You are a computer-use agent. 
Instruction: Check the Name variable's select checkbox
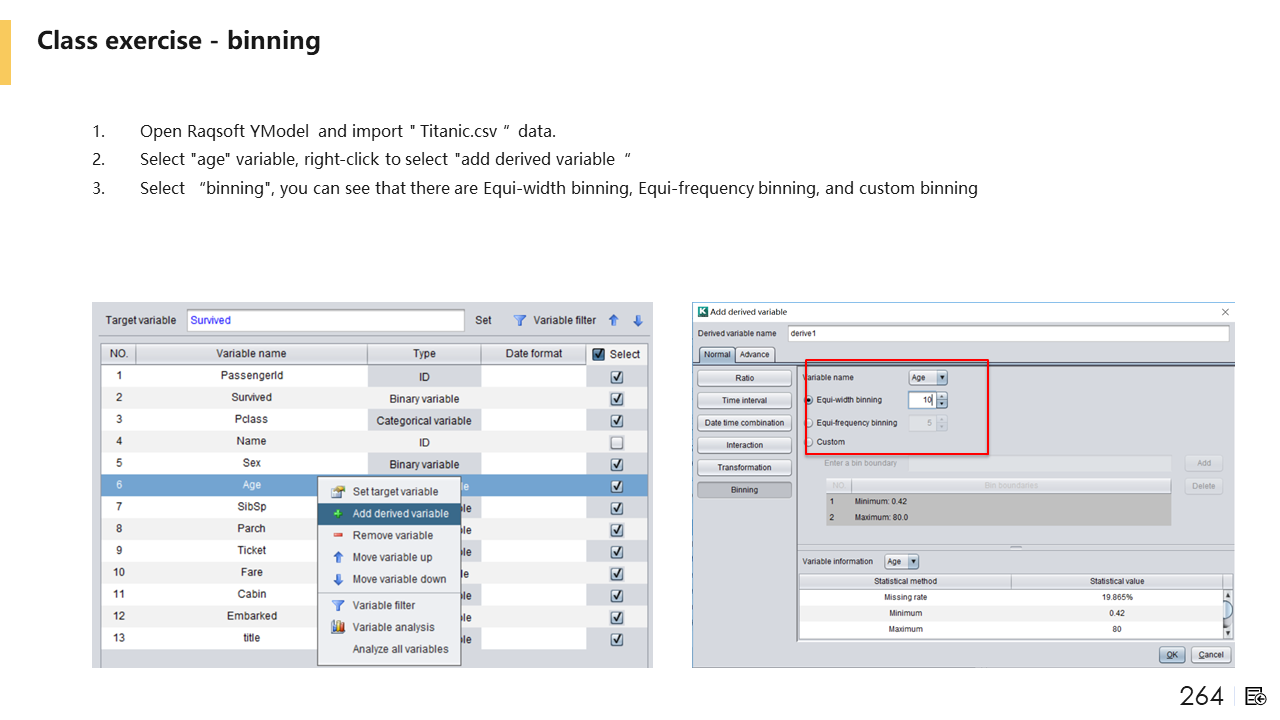pos(616,443)
